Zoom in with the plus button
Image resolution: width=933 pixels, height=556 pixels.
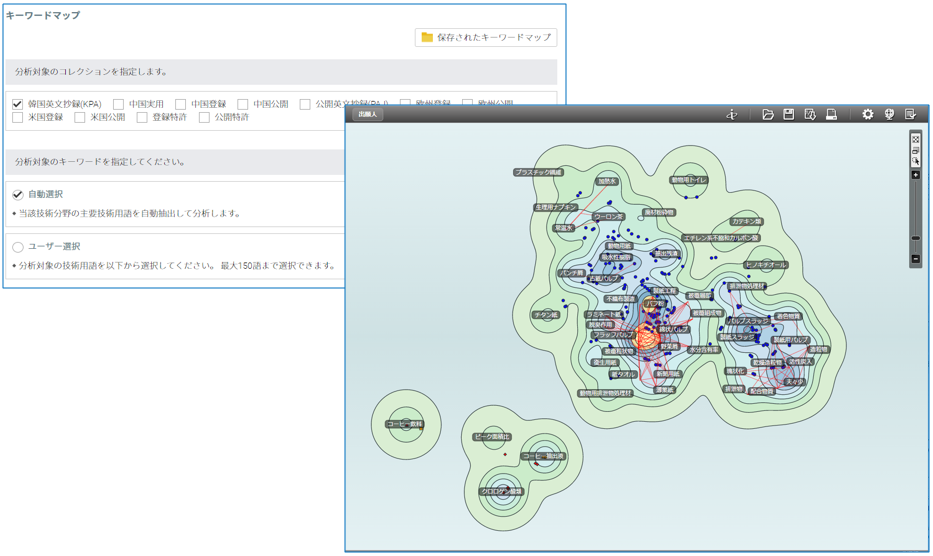[x=915, y=175]
